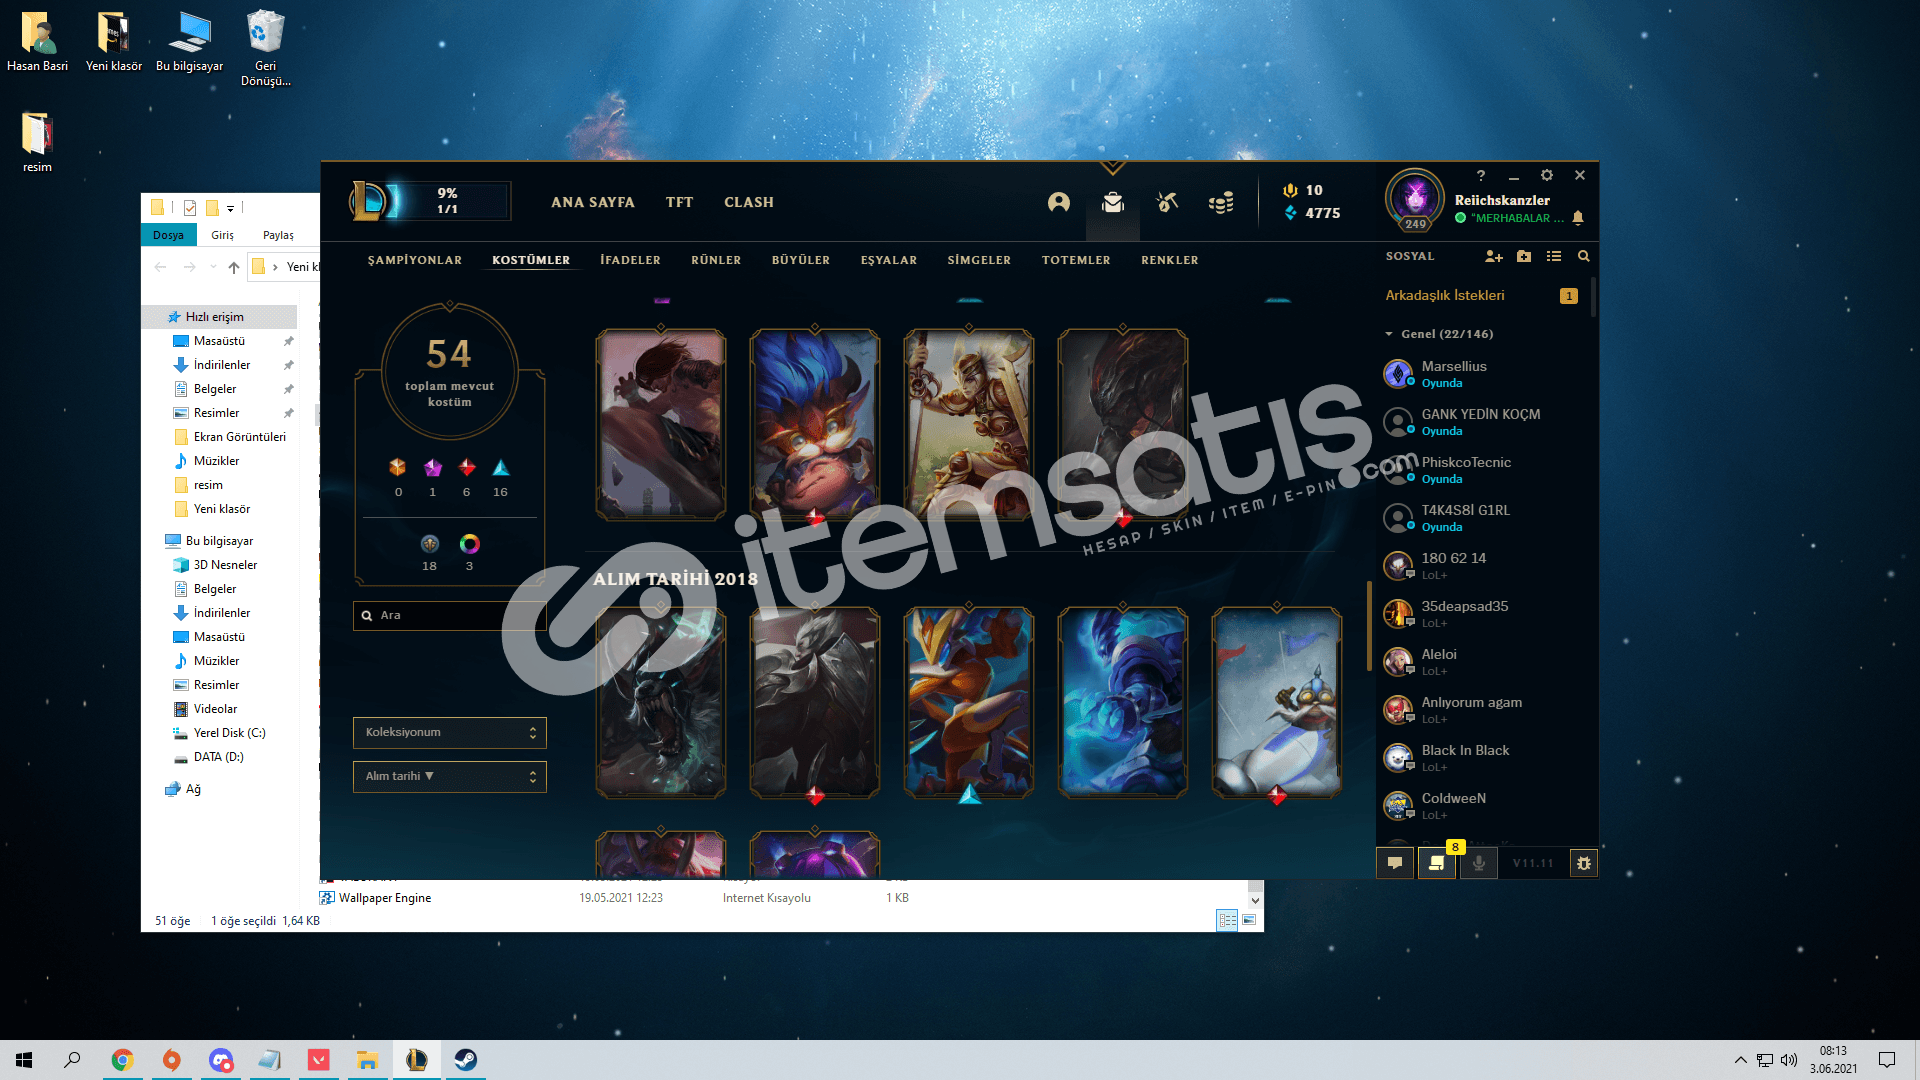
Task: Toggle the volume speaker icon in system tray
Action: (x=1789, y=1060)
